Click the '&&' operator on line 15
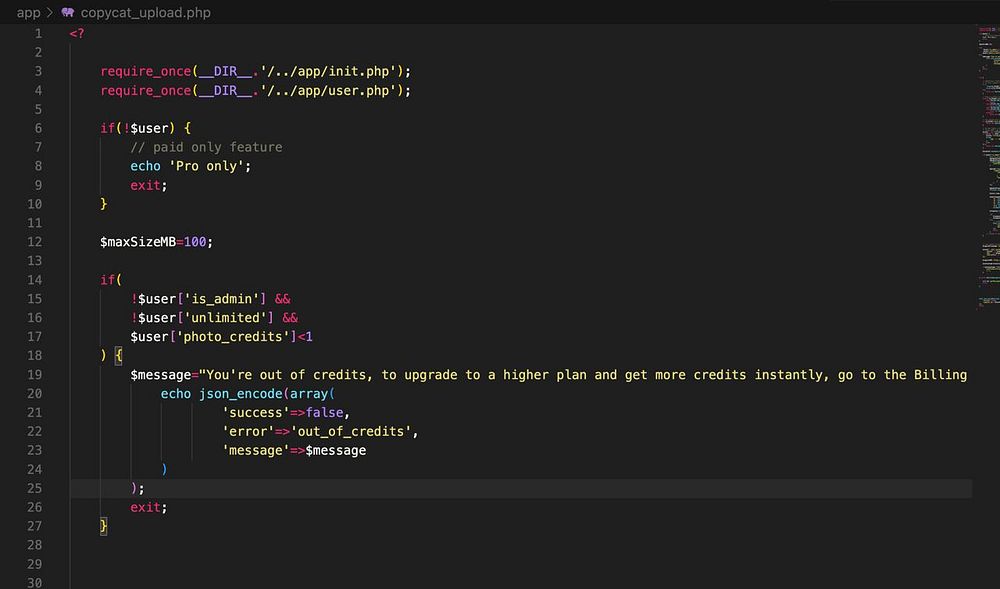1000x589 pixels. [283, 299]
